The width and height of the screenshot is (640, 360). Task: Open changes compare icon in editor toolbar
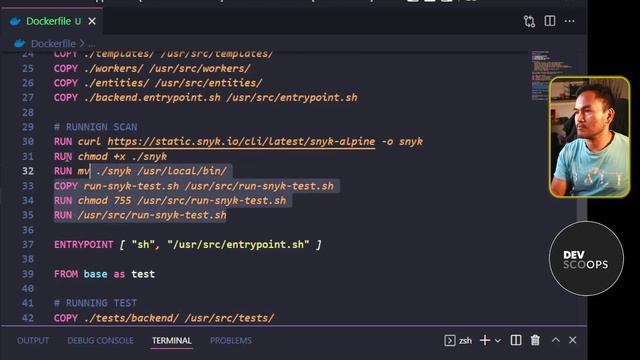coord(529,21)
